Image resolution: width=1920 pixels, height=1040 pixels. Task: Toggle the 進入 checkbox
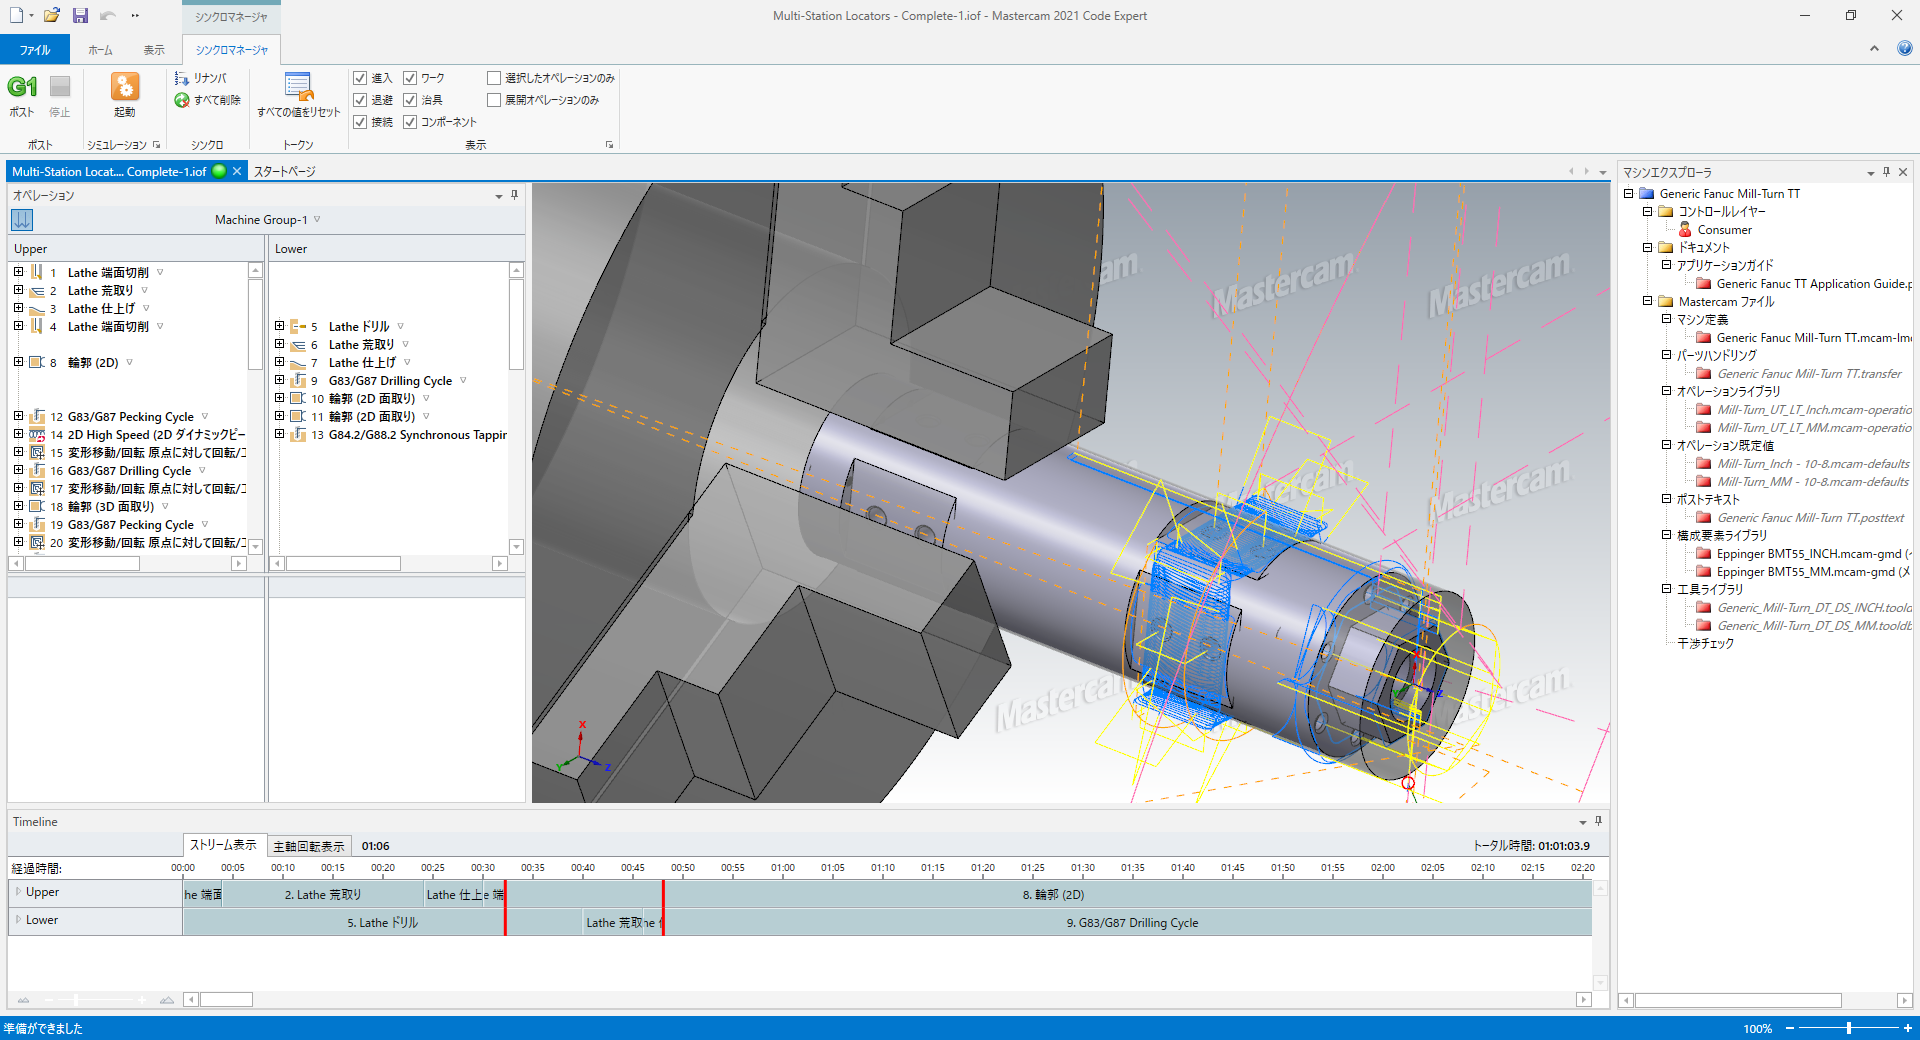pos(360,78)
